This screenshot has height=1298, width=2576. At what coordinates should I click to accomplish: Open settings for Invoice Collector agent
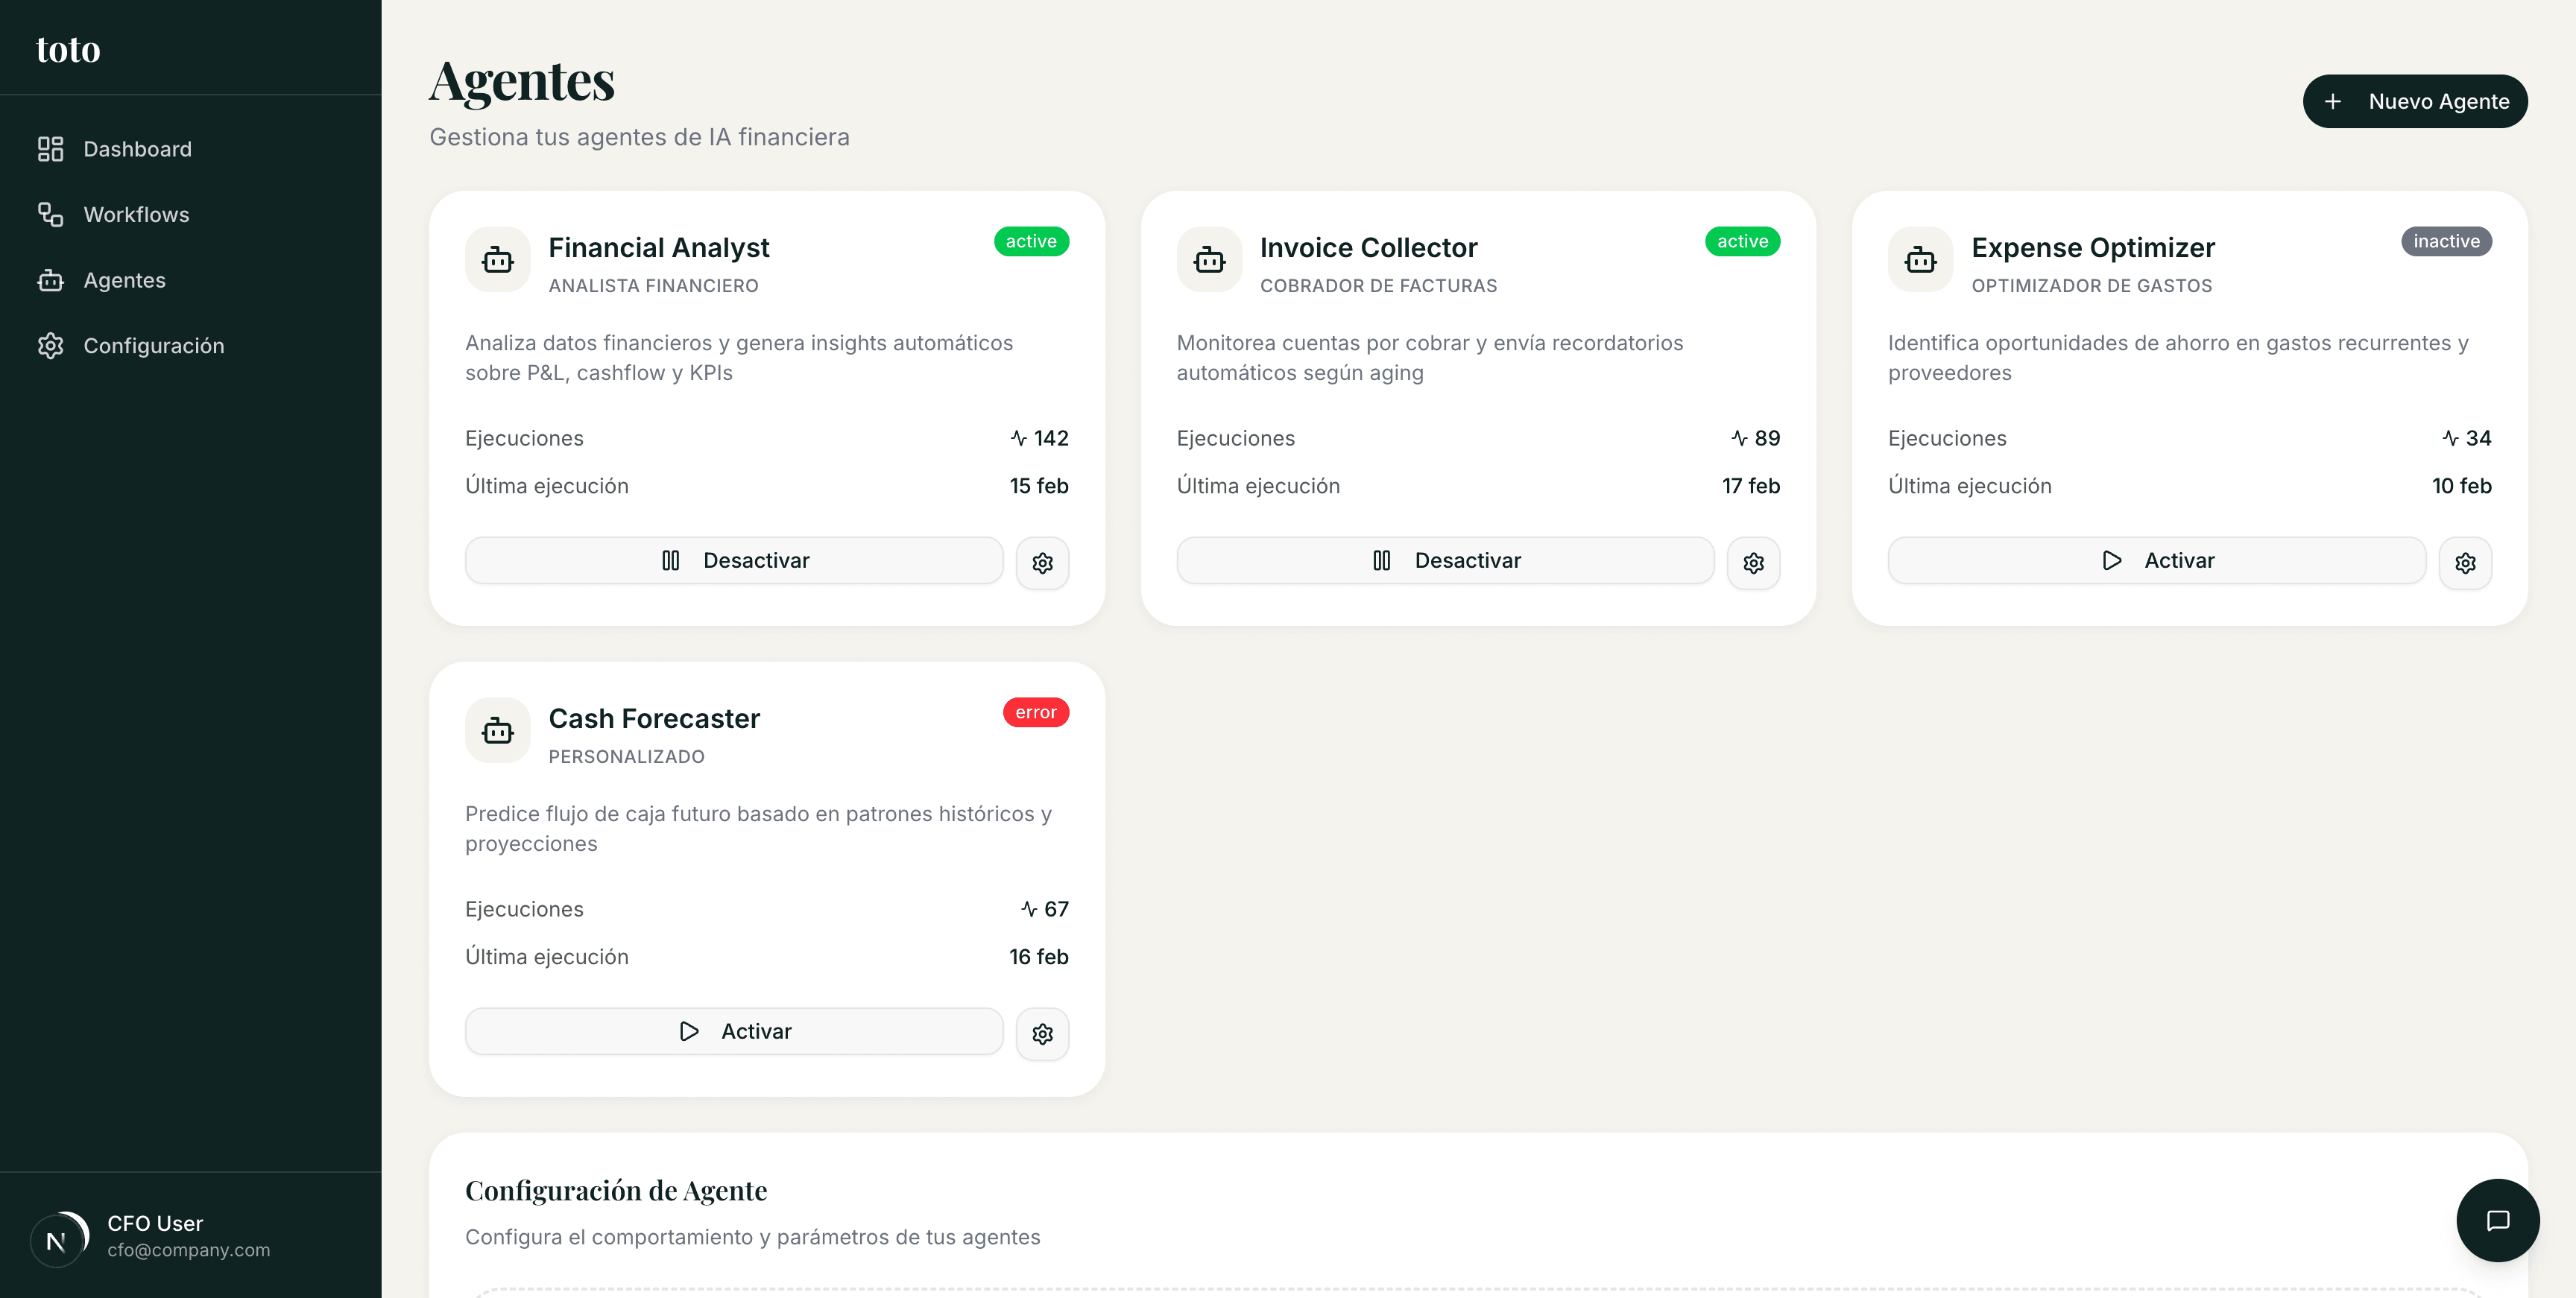click(x=1754, y=562)
